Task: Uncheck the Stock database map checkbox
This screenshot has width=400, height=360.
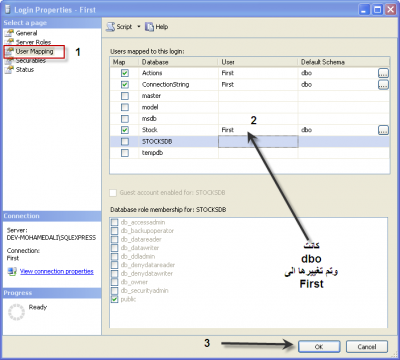Action: pos(125,130)
